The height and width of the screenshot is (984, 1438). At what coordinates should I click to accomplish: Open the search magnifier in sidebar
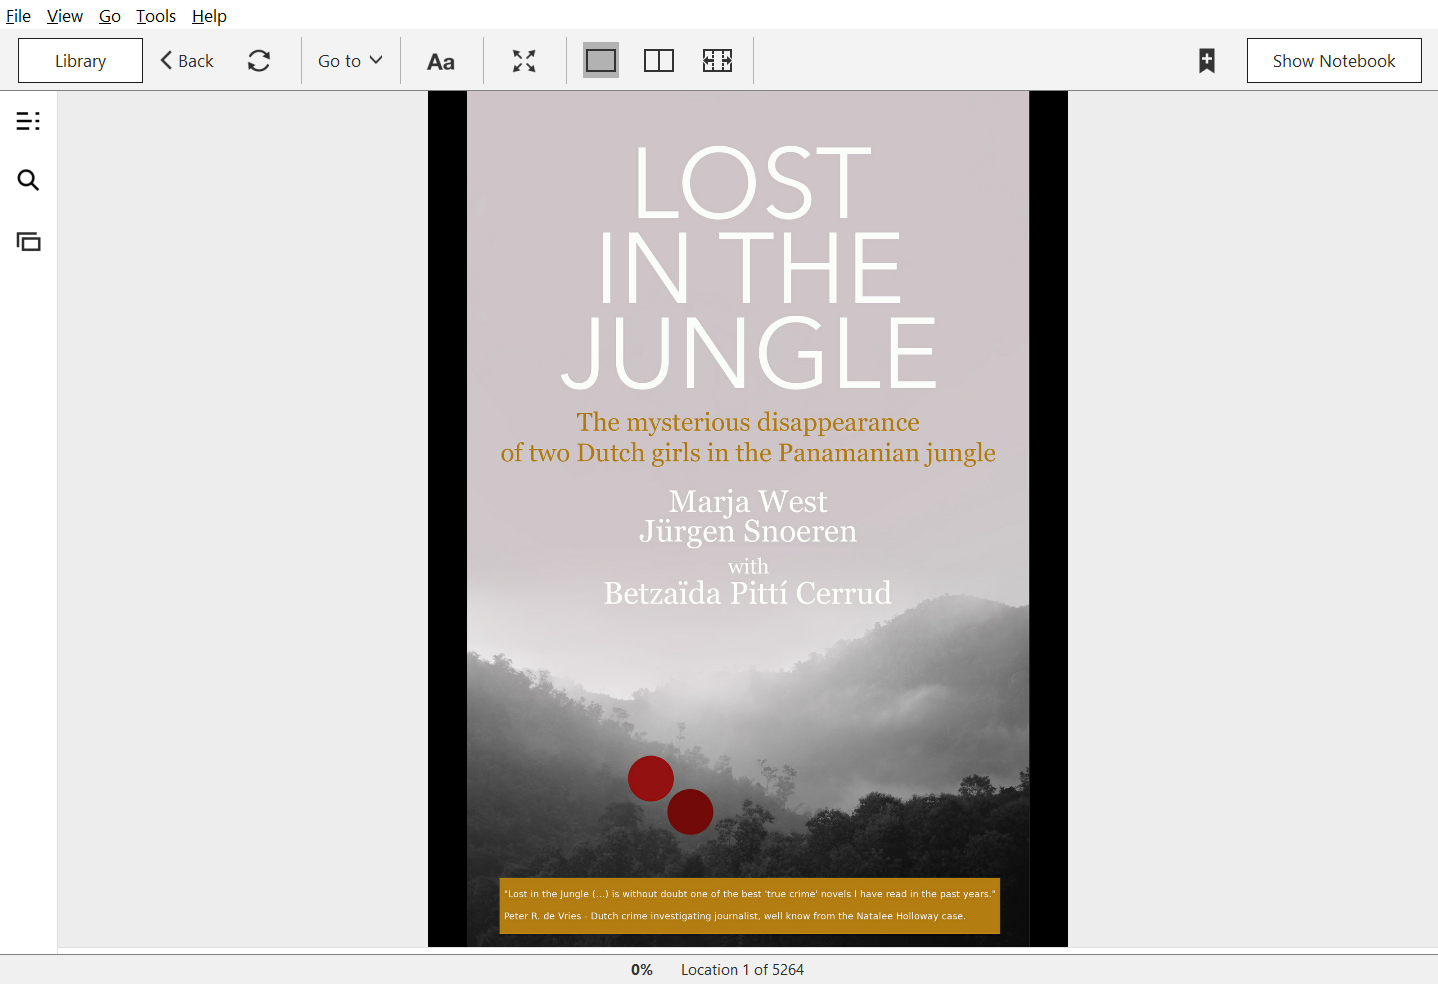[28, 180]
